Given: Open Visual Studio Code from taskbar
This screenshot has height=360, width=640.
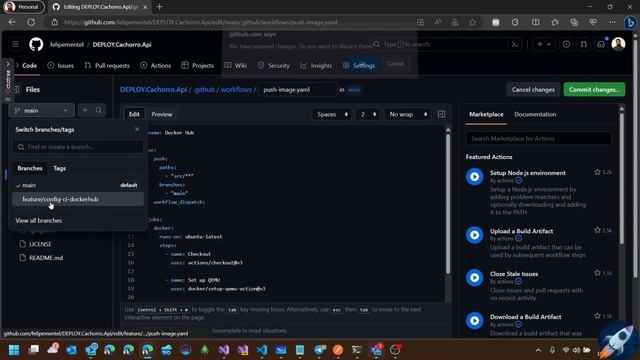Looking at the screenshot, I should [x=262, y=350].
